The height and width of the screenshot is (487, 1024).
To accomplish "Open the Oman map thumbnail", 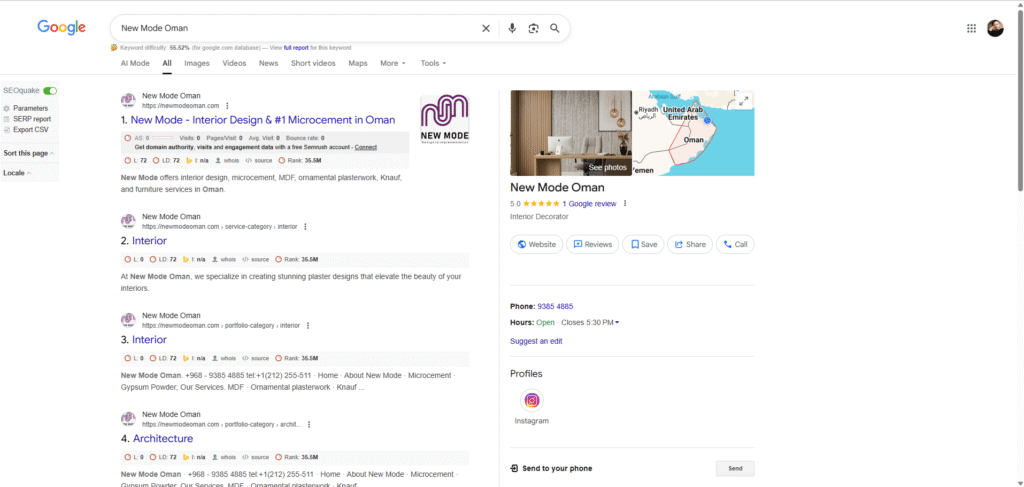I will coord(694,133).
